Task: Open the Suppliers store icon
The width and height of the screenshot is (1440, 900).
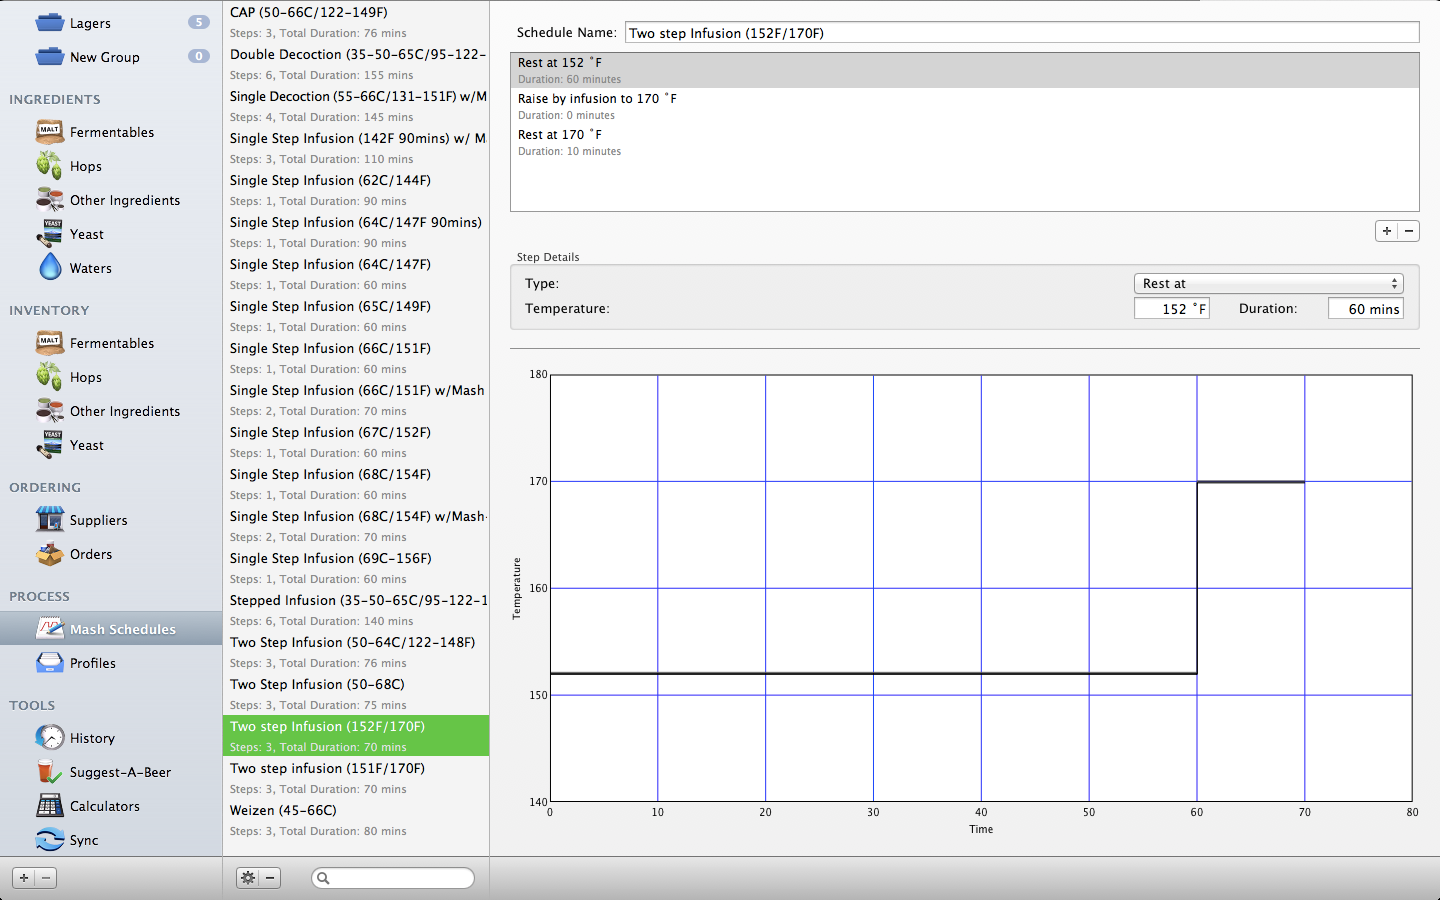Action: coord(50,519)
